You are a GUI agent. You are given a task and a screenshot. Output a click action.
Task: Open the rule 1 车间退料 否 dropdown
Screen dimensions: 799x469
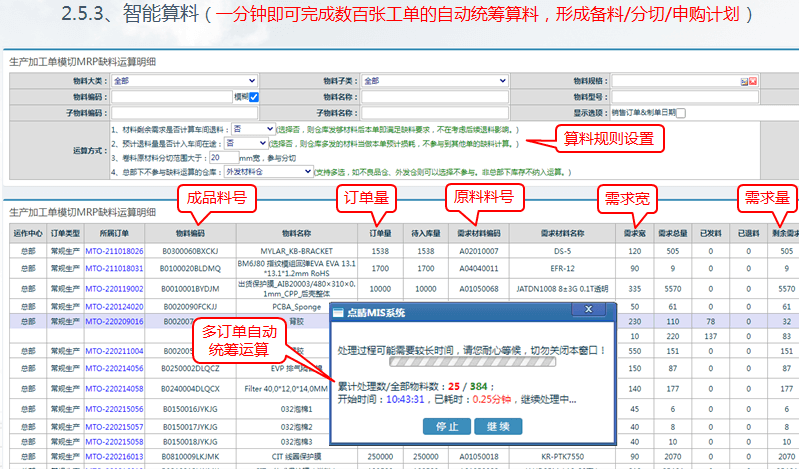point(252,129)
